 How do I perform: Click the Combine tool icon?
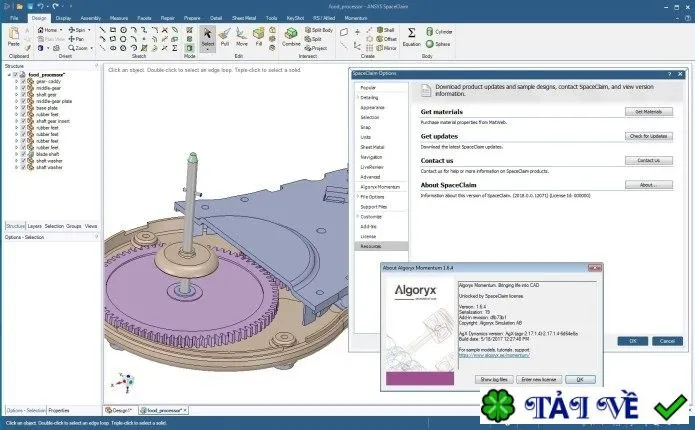coord(291,37)
